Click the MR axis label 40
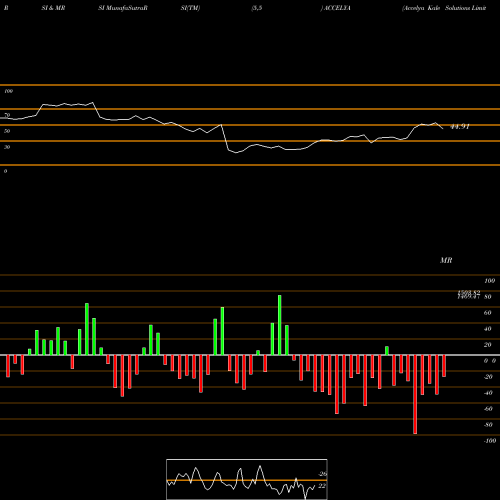 pos(487,329)
